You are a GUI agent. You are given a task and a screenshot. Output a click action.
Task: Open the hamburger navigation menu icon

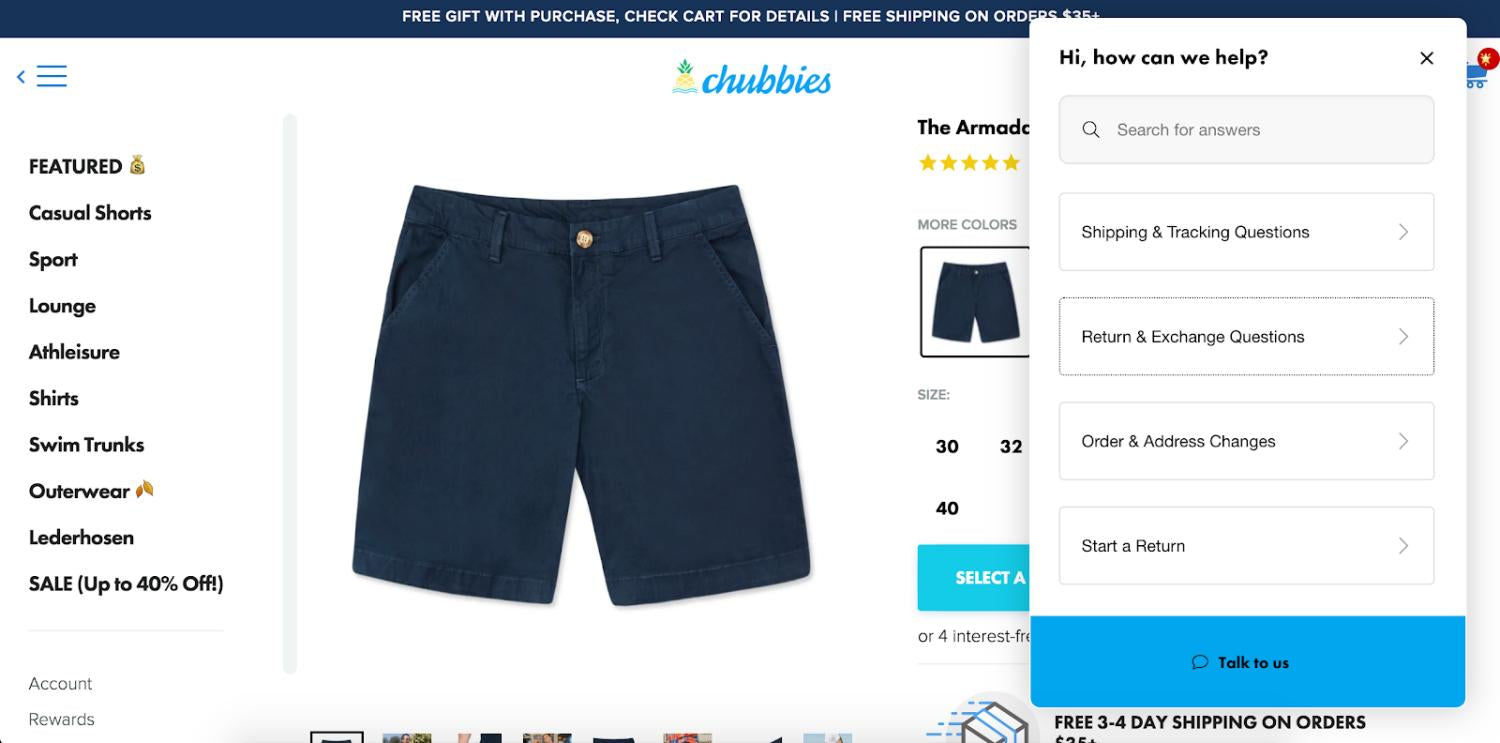coord(52,76)
